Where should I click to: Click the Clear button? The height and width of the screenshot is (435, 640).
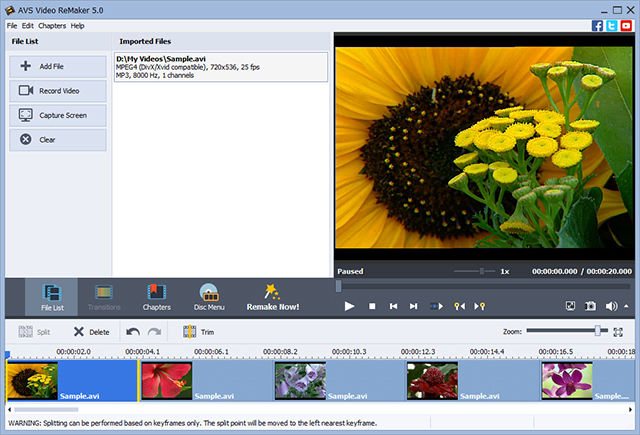58,140
